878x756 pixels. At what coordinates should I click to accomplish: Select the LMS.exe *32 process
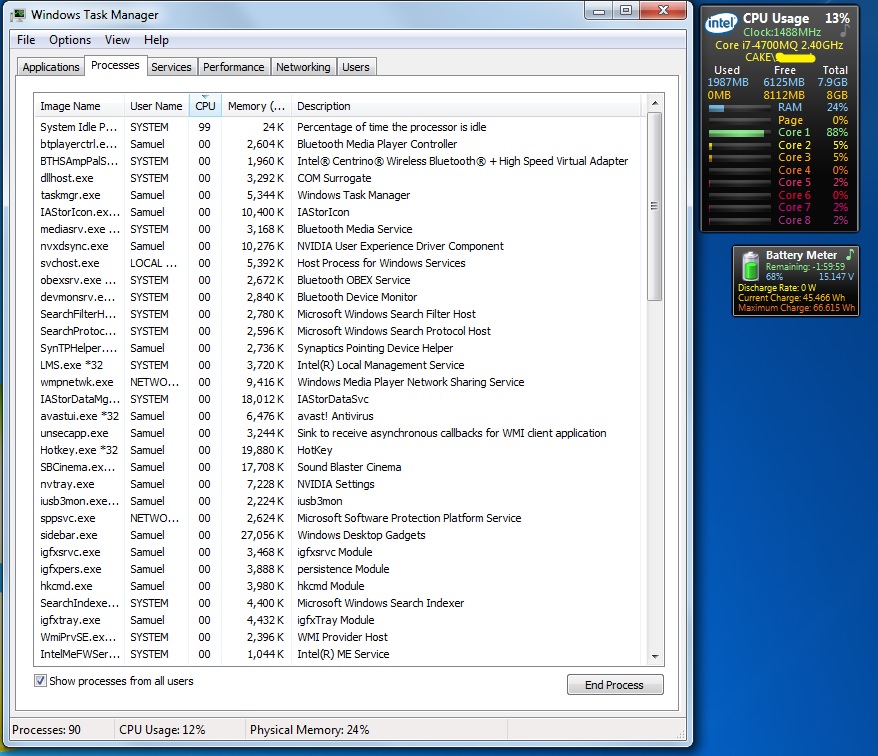[x=338, y=365]
